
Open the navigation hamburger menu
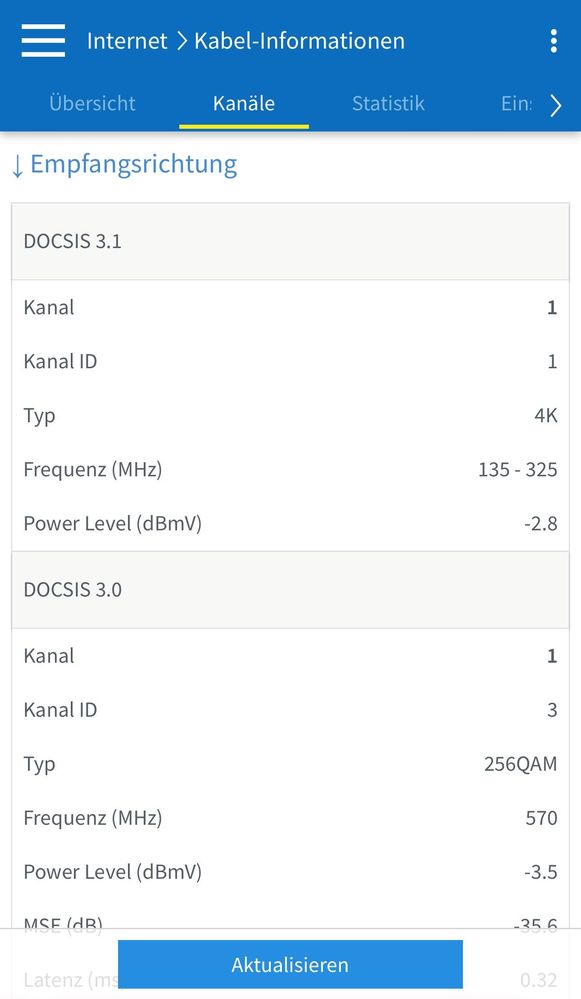coord(42,40)
